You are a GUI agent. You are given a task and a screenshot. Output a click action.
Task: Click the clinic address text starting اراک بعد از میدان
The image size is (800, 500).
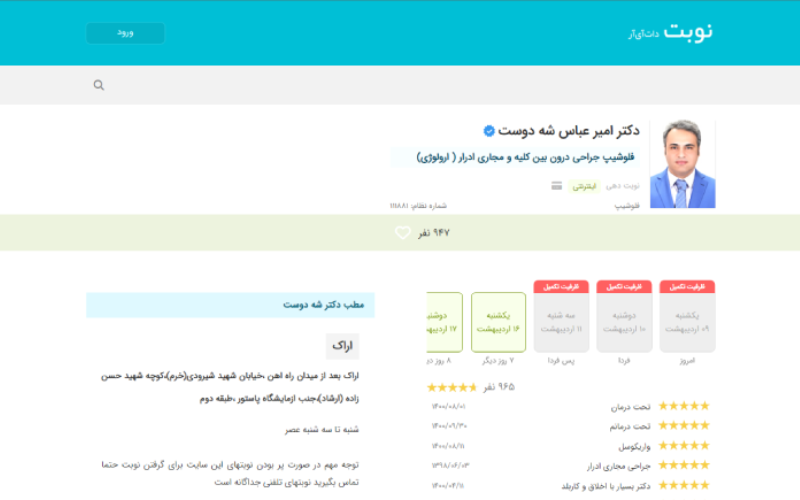230,387
